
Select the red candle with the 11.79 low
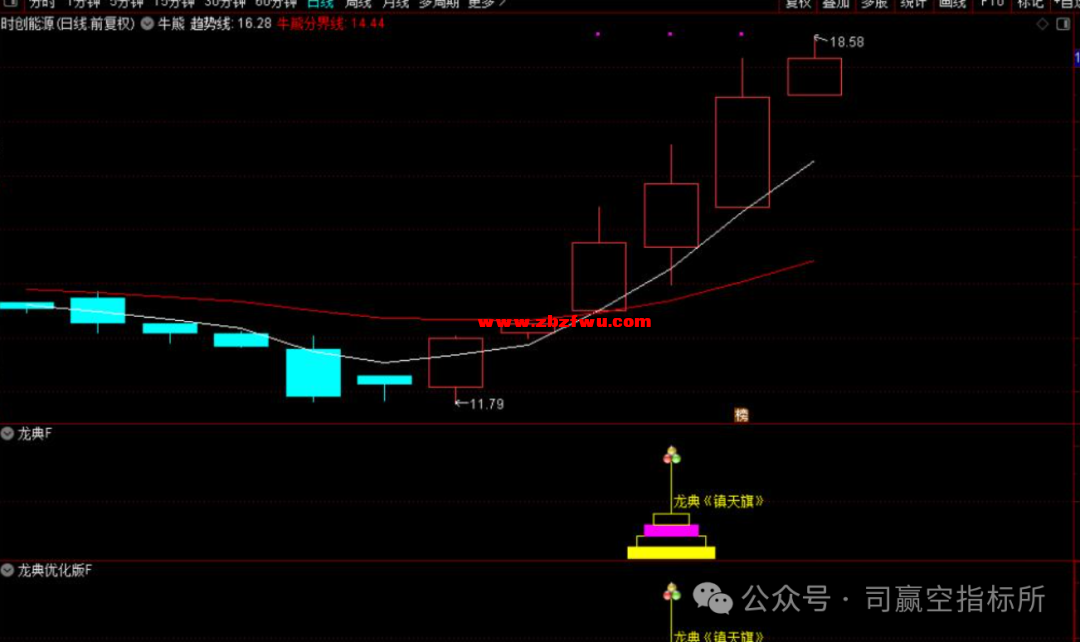455,362
